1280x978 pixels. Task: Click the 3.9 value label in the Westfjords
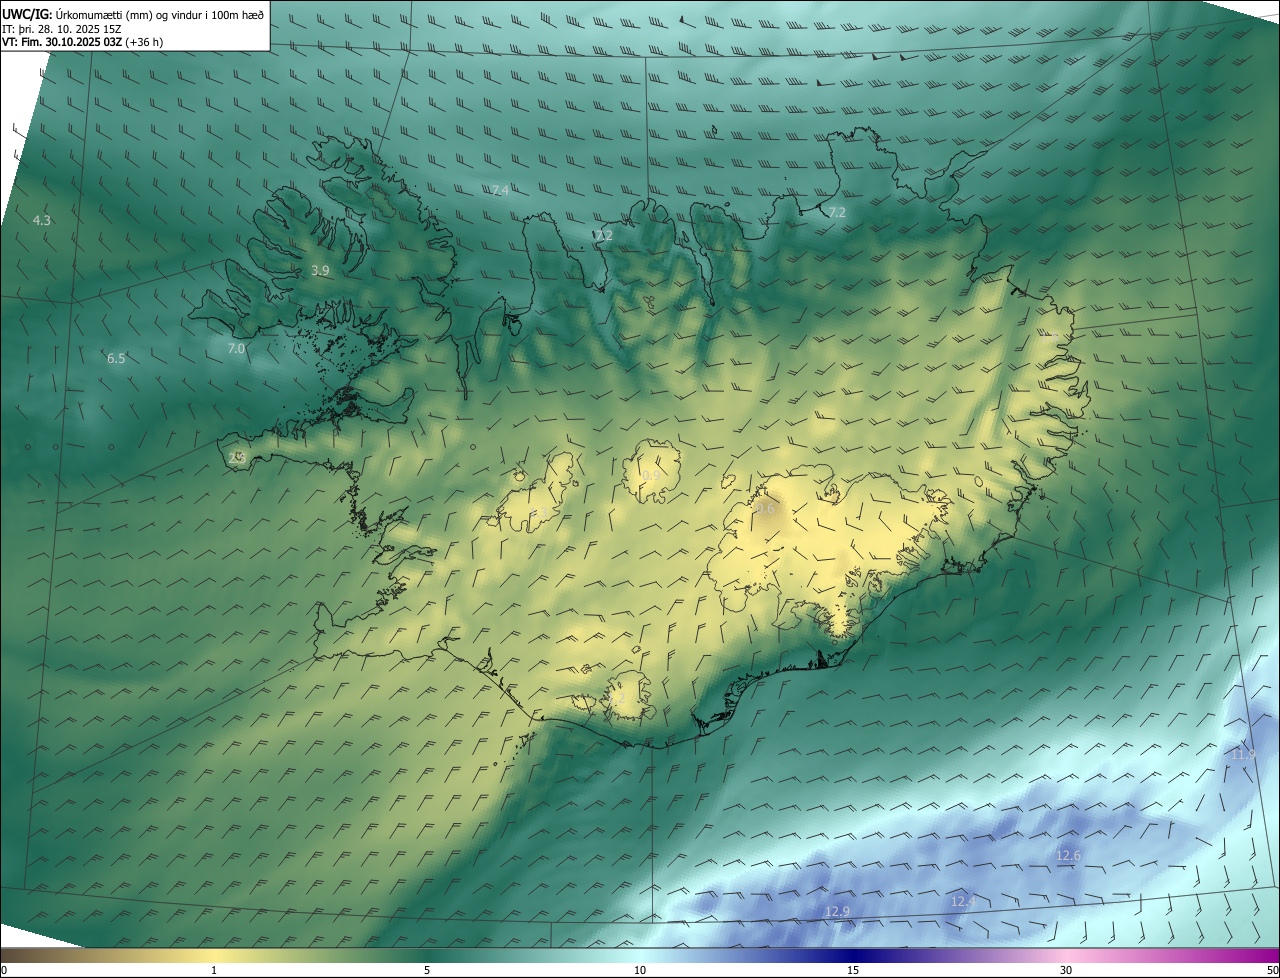(320, 270)
